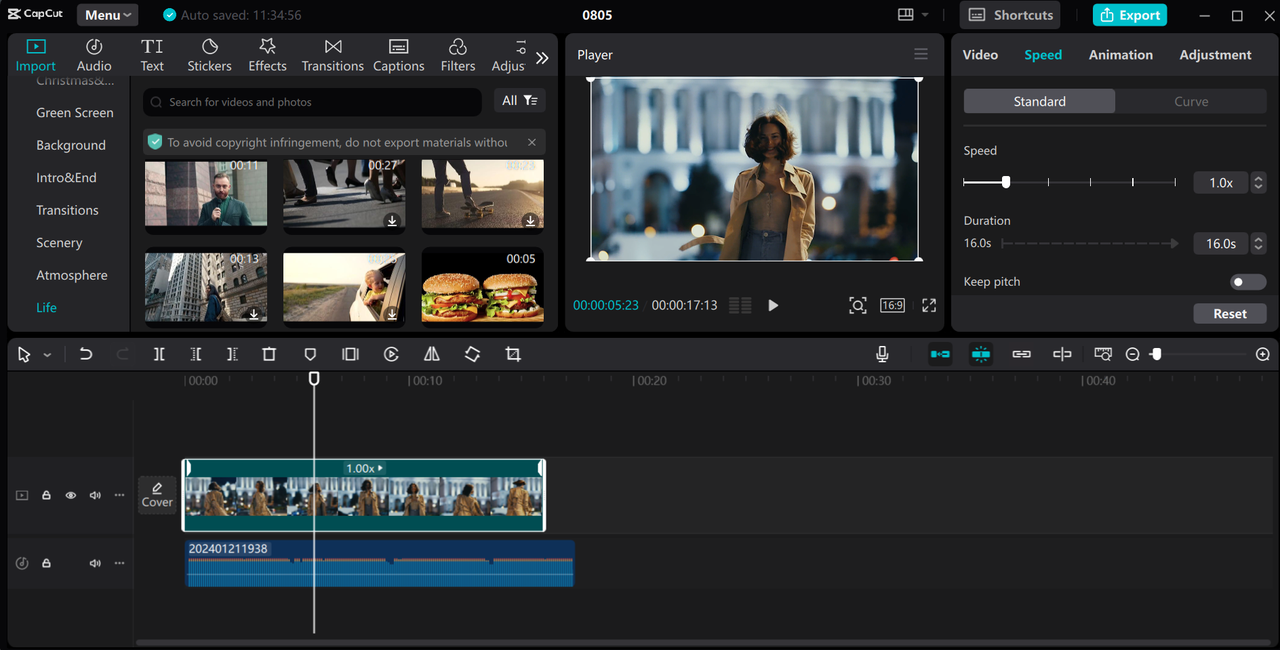1280x650 pixels.
Task: Select the burgers video thumbnail
Action: [x=483, y=286]
